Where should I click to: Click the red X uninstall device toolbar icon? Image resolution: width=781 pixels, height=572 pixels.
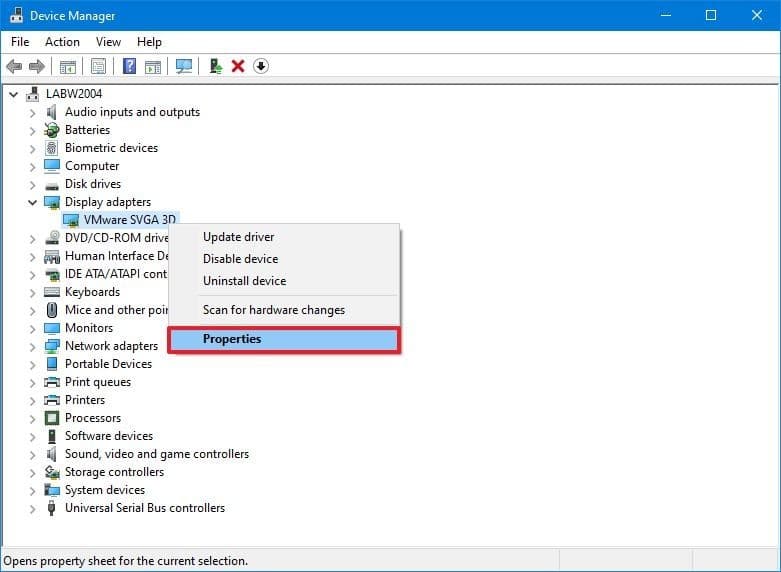pyautogui.click(x=238, y=66)
